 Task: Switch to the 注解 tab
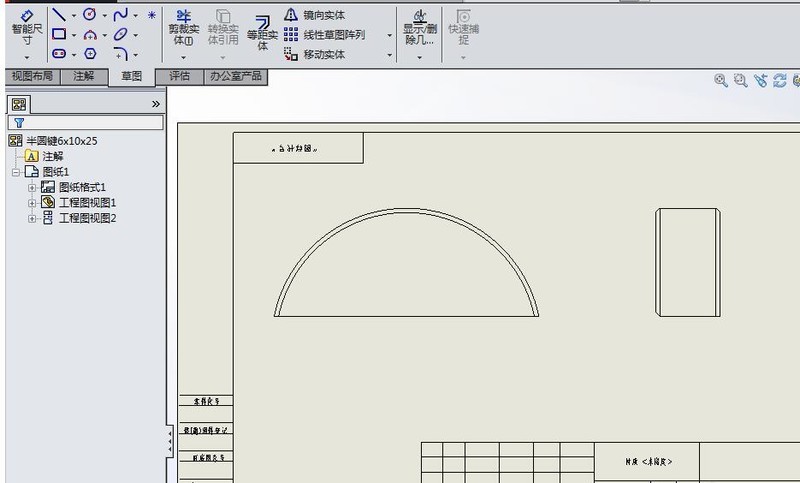[84, 77]
